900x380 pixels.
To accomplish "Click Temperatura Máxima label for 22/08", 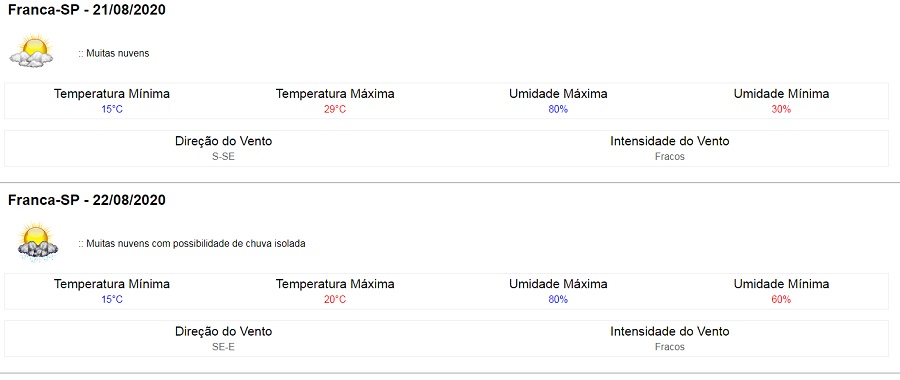I will 335,284.
